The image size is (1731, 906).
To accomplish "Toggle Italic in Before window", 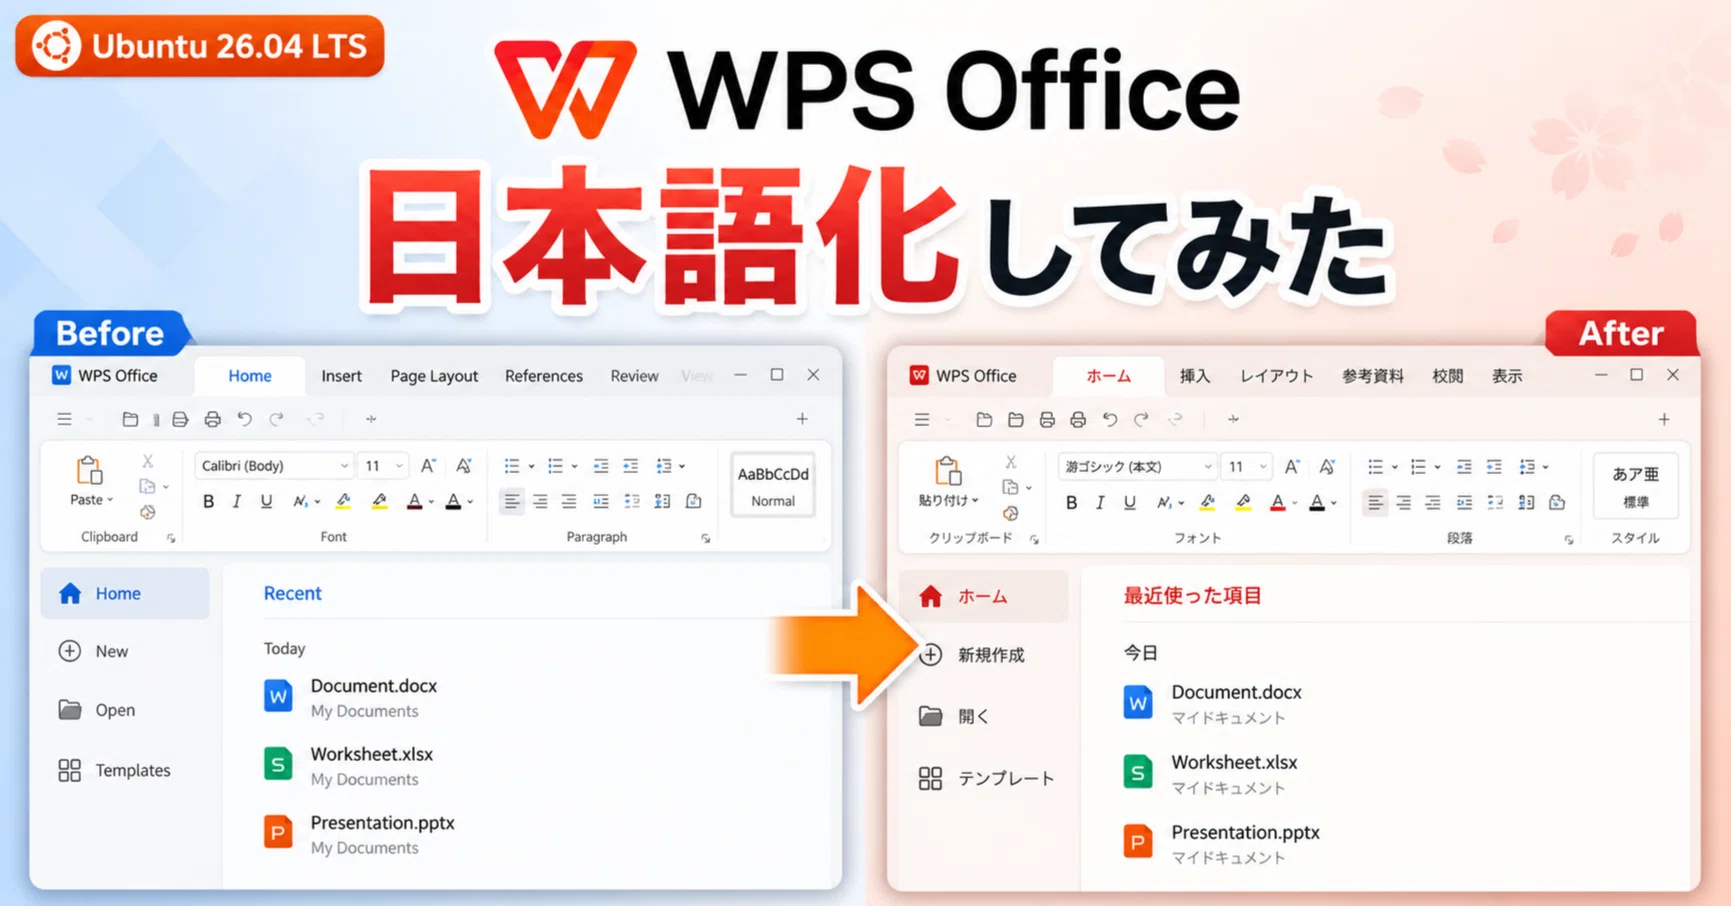I will pos(237,502).
